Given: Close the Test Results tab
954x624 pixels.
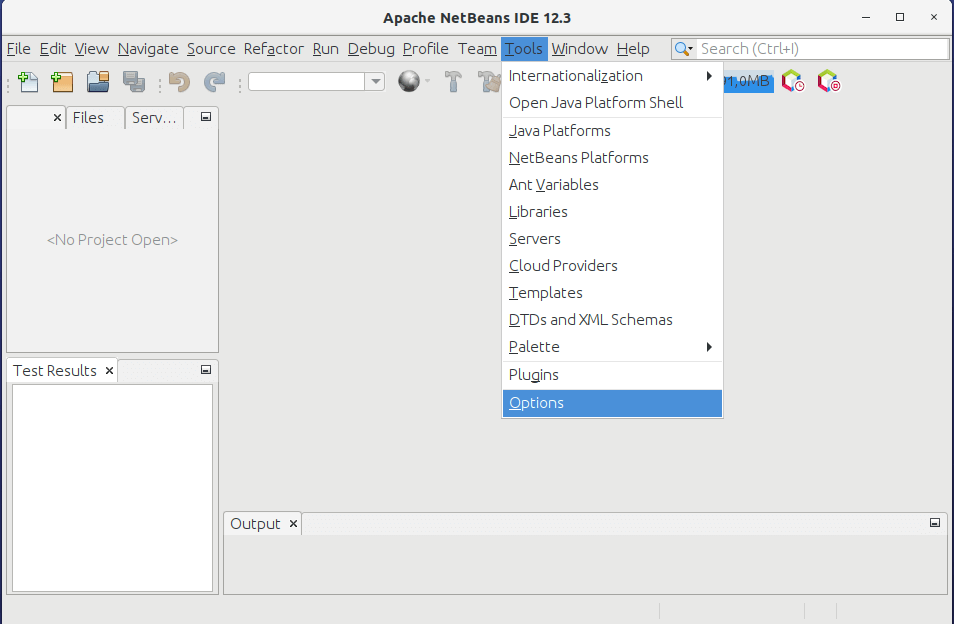Looking at the screenshot, I should (x=110, y=370).
